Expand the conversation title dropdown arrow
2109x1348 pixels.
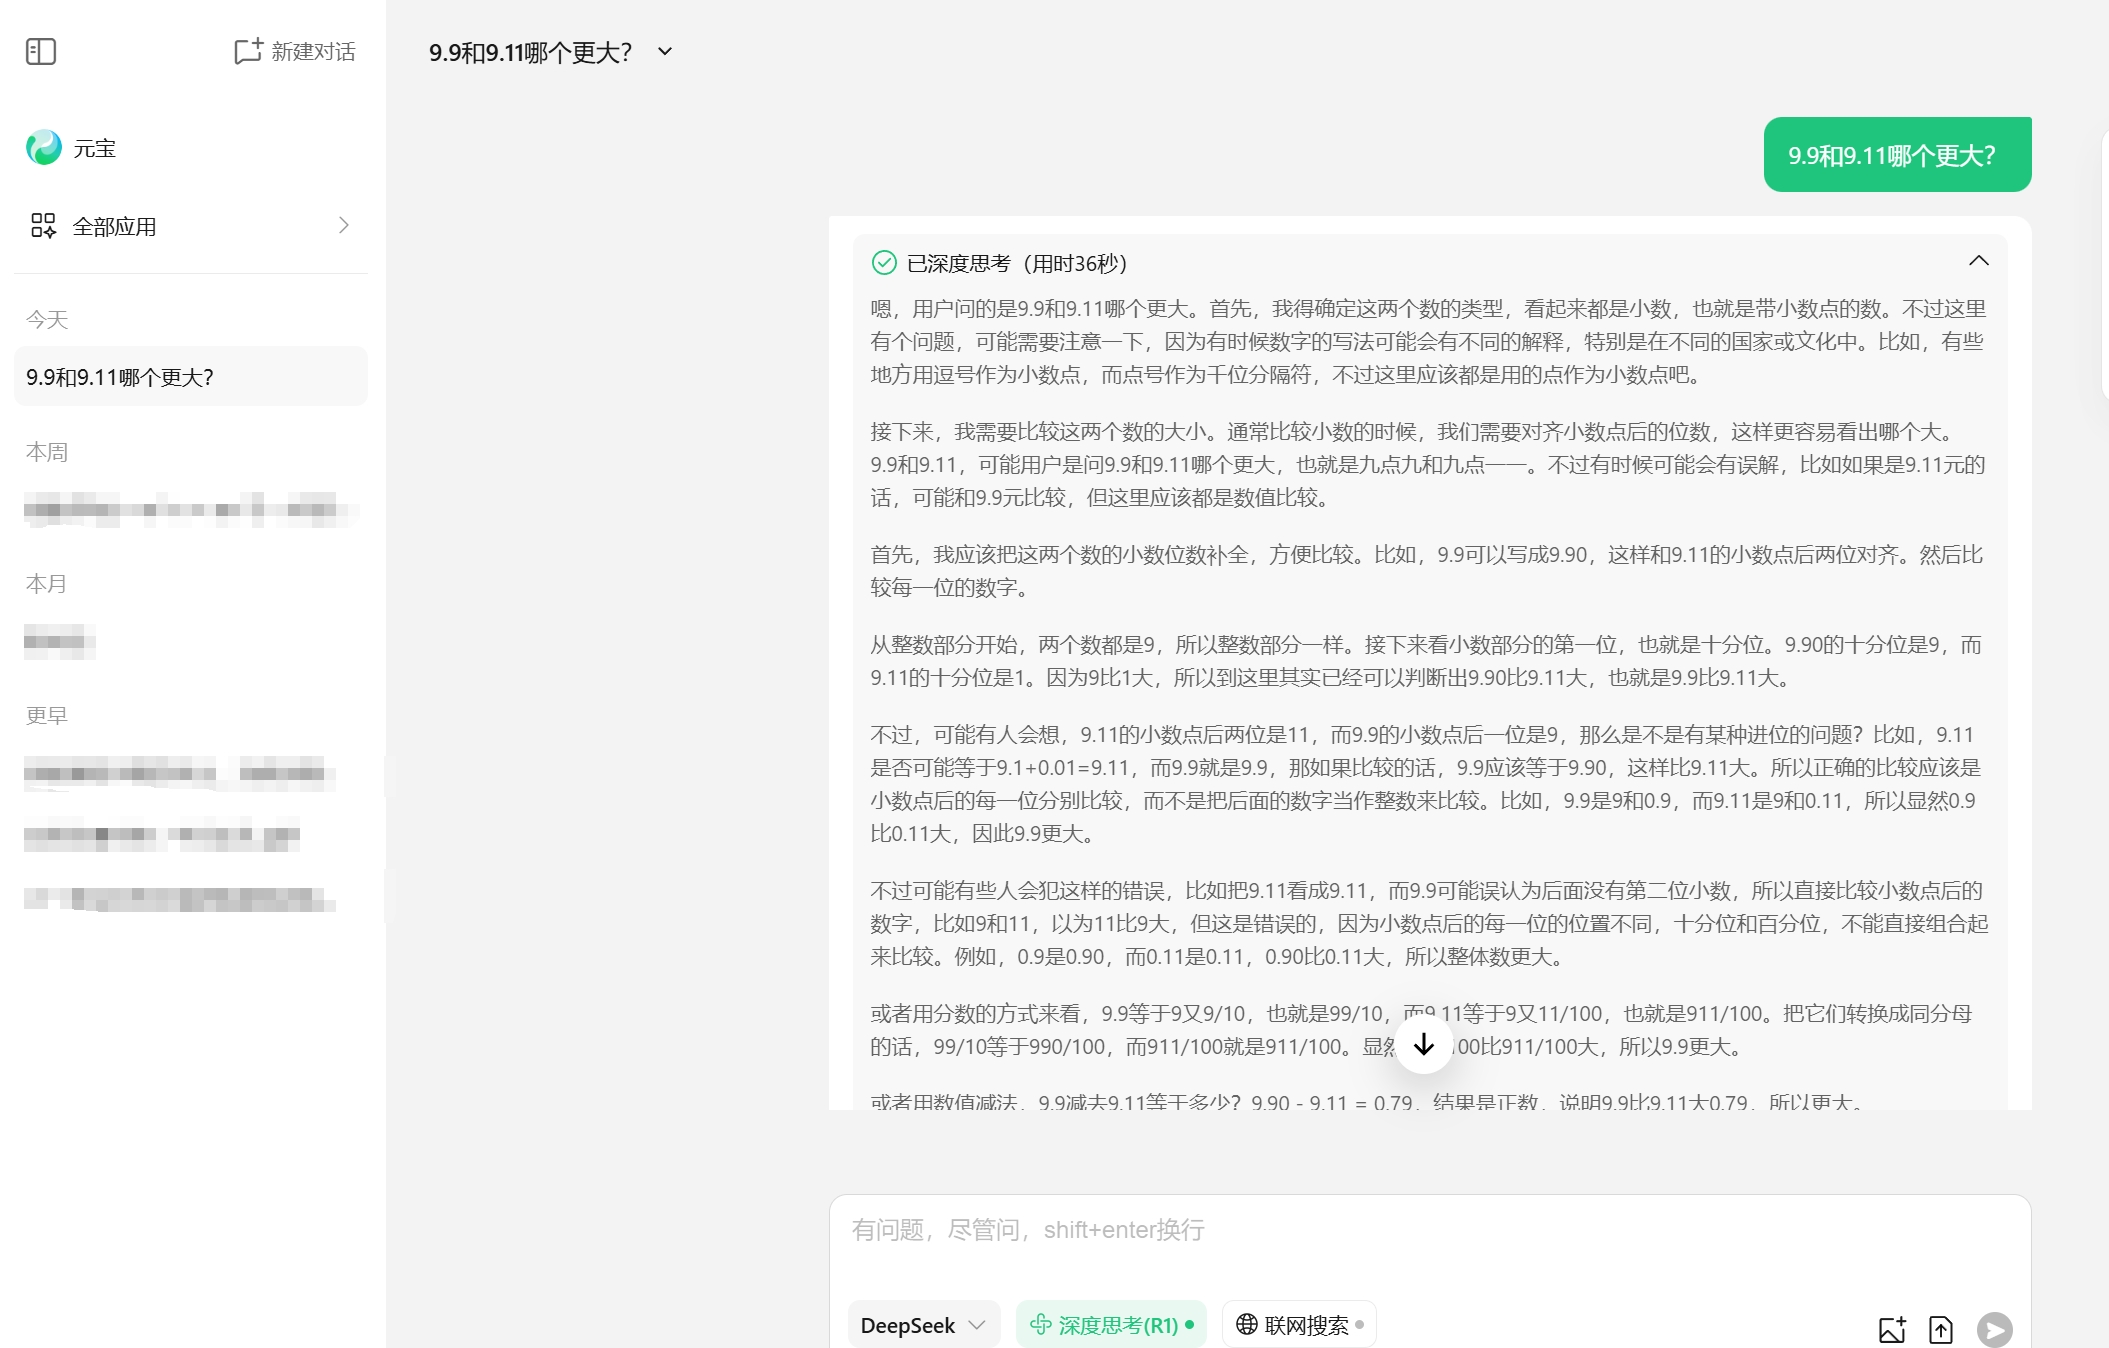click(x=665, y=51)
